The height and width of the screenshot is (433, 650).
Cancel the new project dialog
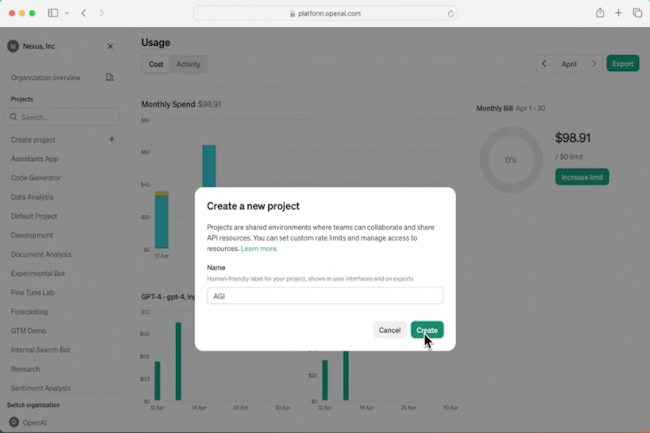click(x=389, y=330)
